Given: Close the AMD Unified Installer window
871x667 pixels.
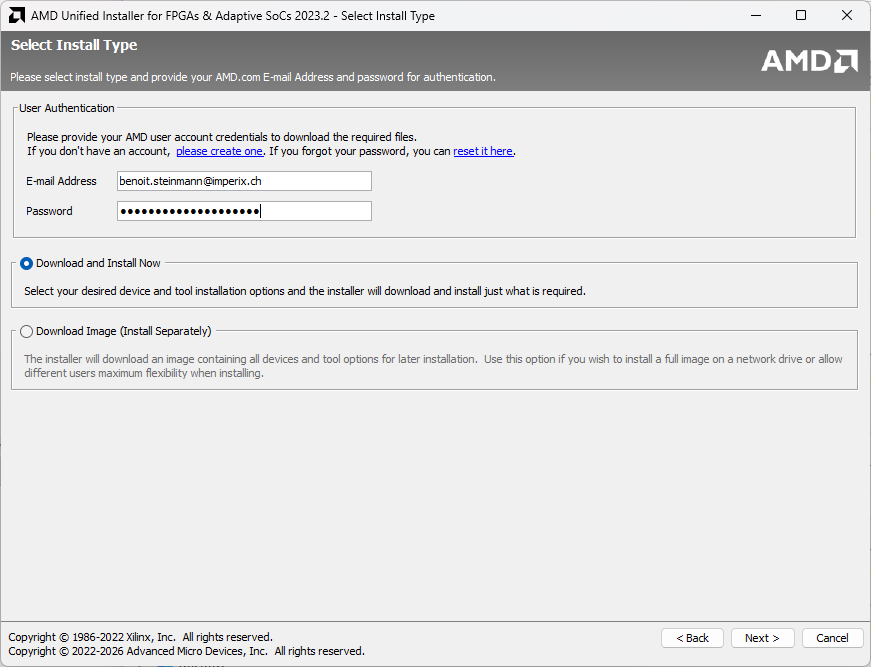Looking at the screenshot, I should [847, 16].
